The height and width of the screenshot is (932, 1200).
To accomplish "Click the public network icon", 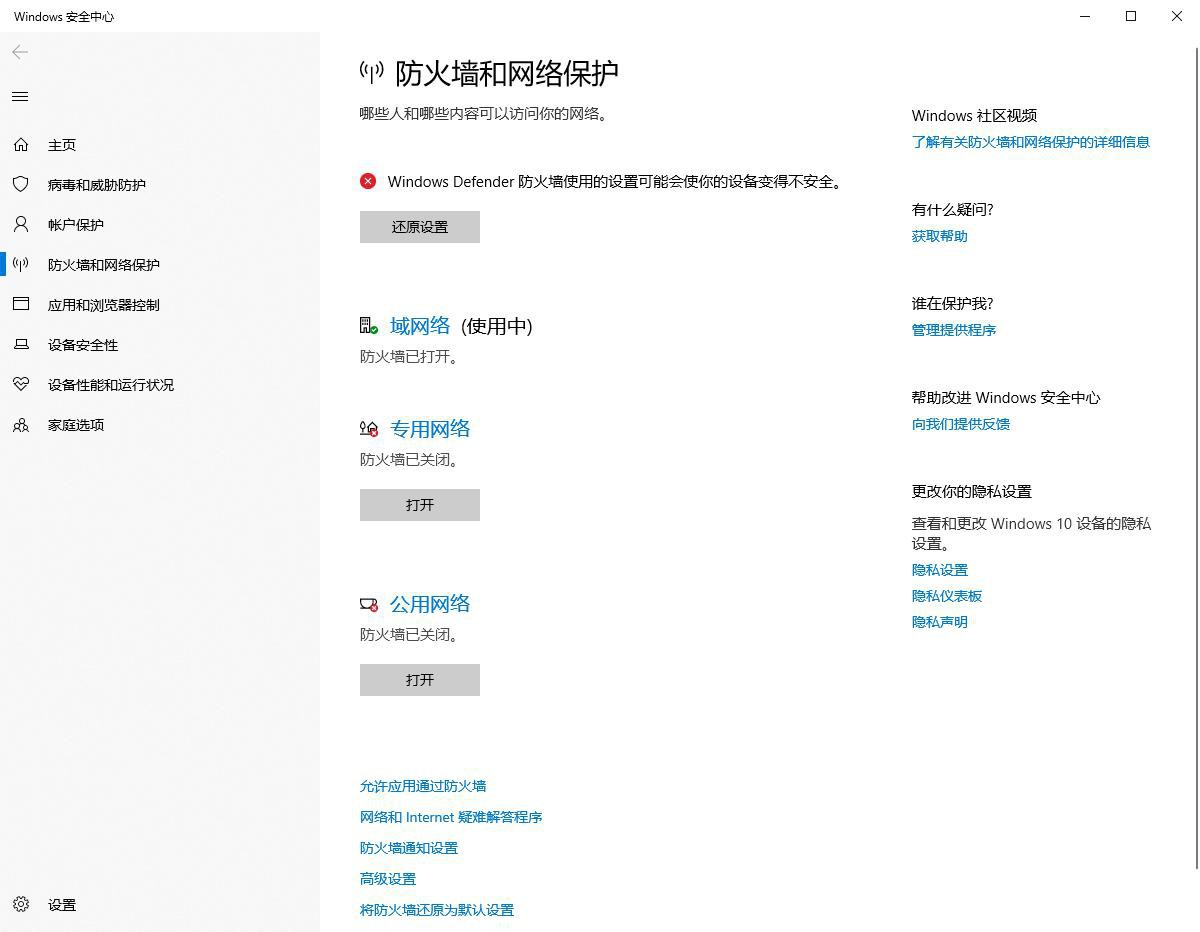I will [x=369, y=604].
